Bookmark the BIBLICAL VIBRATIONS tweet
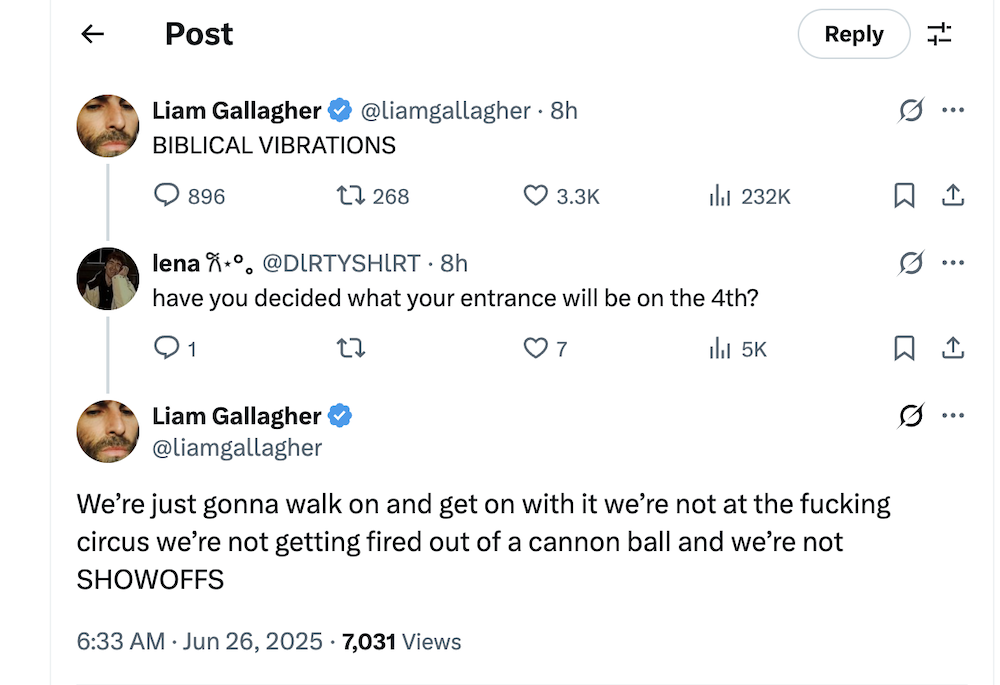The width and height of the screenshot is (1000, 685). 904,196
